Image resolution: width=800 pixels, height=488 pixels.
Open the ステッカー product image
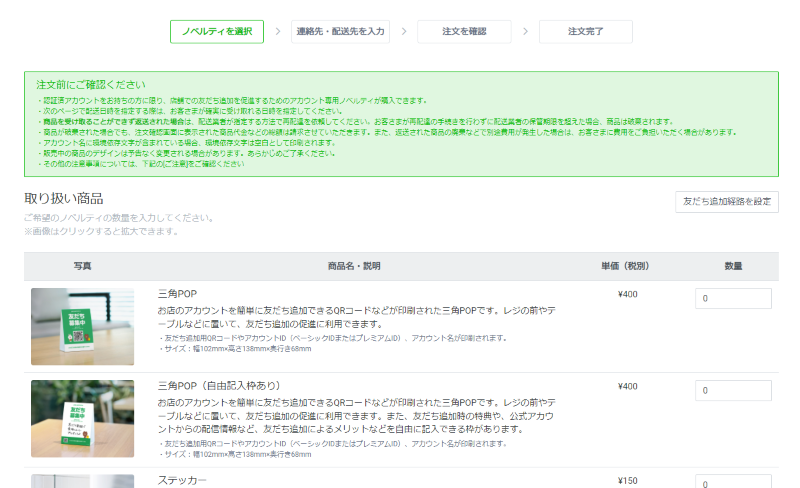point(82,481)
